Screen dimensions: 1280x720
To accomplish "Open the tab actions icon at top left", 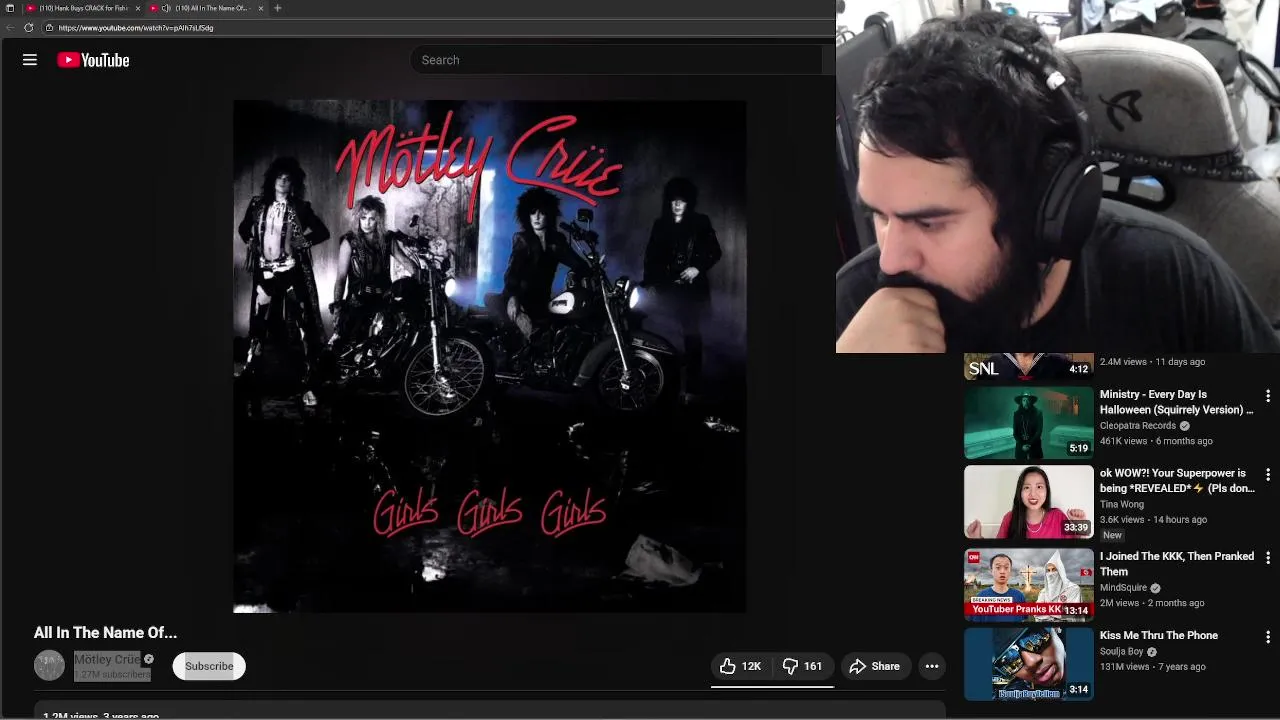I will coord(10,8).
